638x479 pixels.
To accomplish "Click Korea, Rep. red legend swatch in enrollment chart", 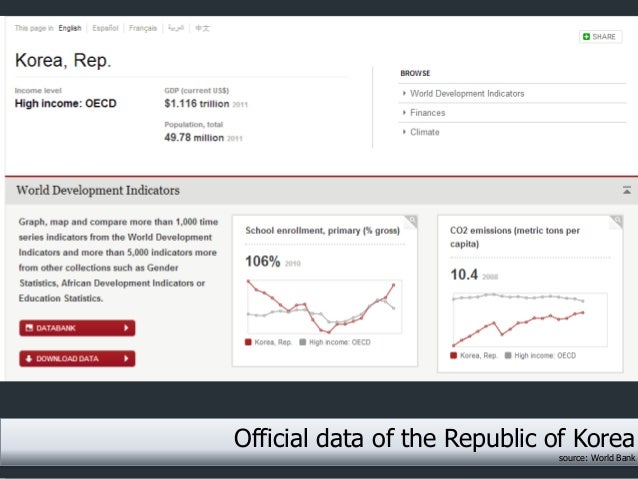I will 248,342.
